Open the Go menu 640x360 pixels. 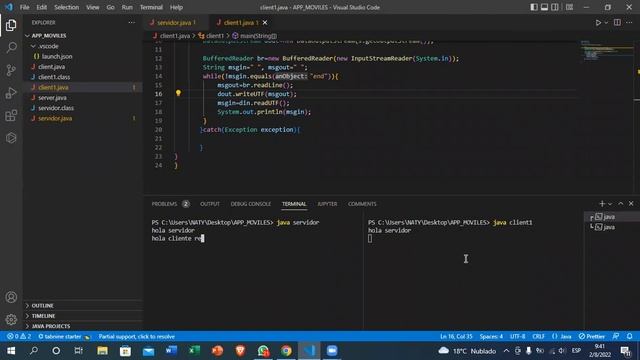(x=110, y=7)
